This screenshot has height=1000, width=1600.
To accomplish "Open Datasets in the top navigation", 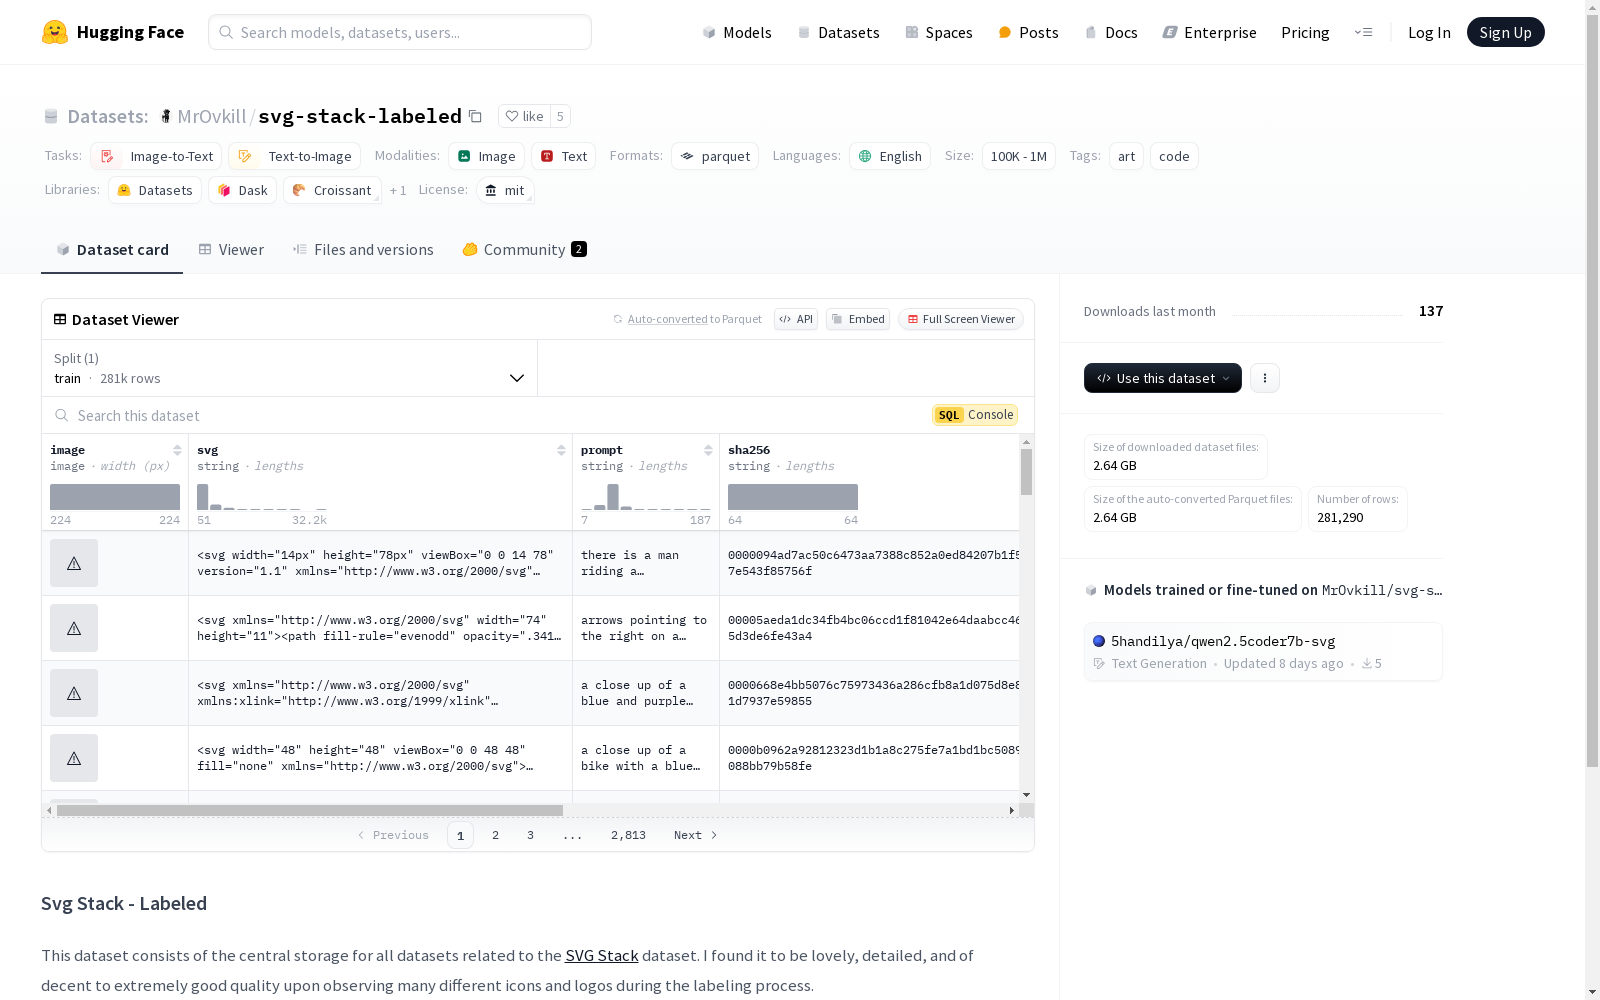I will click(x=838, y=32).
